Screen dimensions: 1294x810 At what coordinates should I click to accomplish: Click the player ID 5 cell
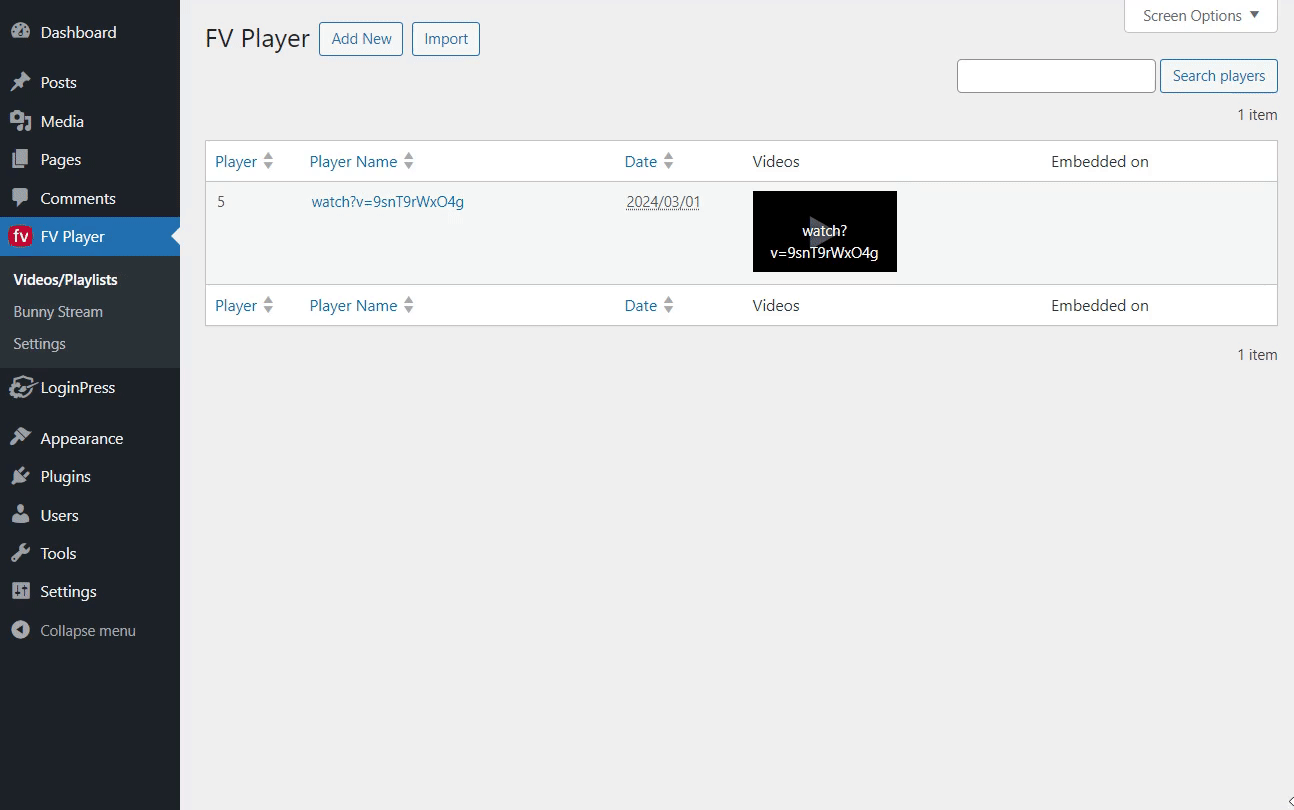[x=221, y=201]
